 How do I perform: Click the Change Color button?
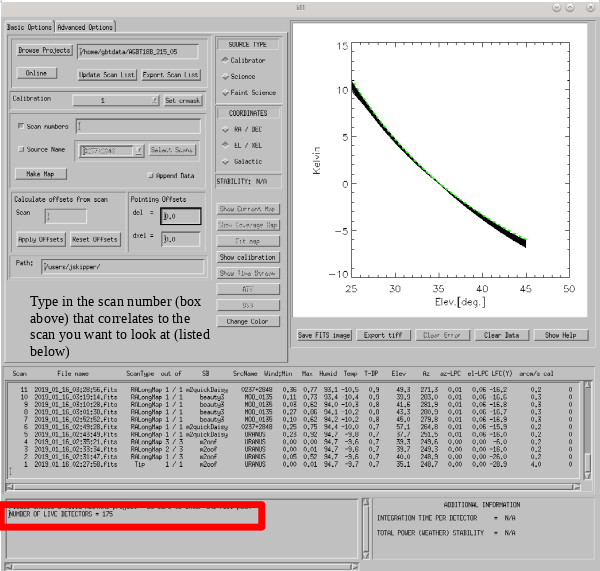coord(248,321)
